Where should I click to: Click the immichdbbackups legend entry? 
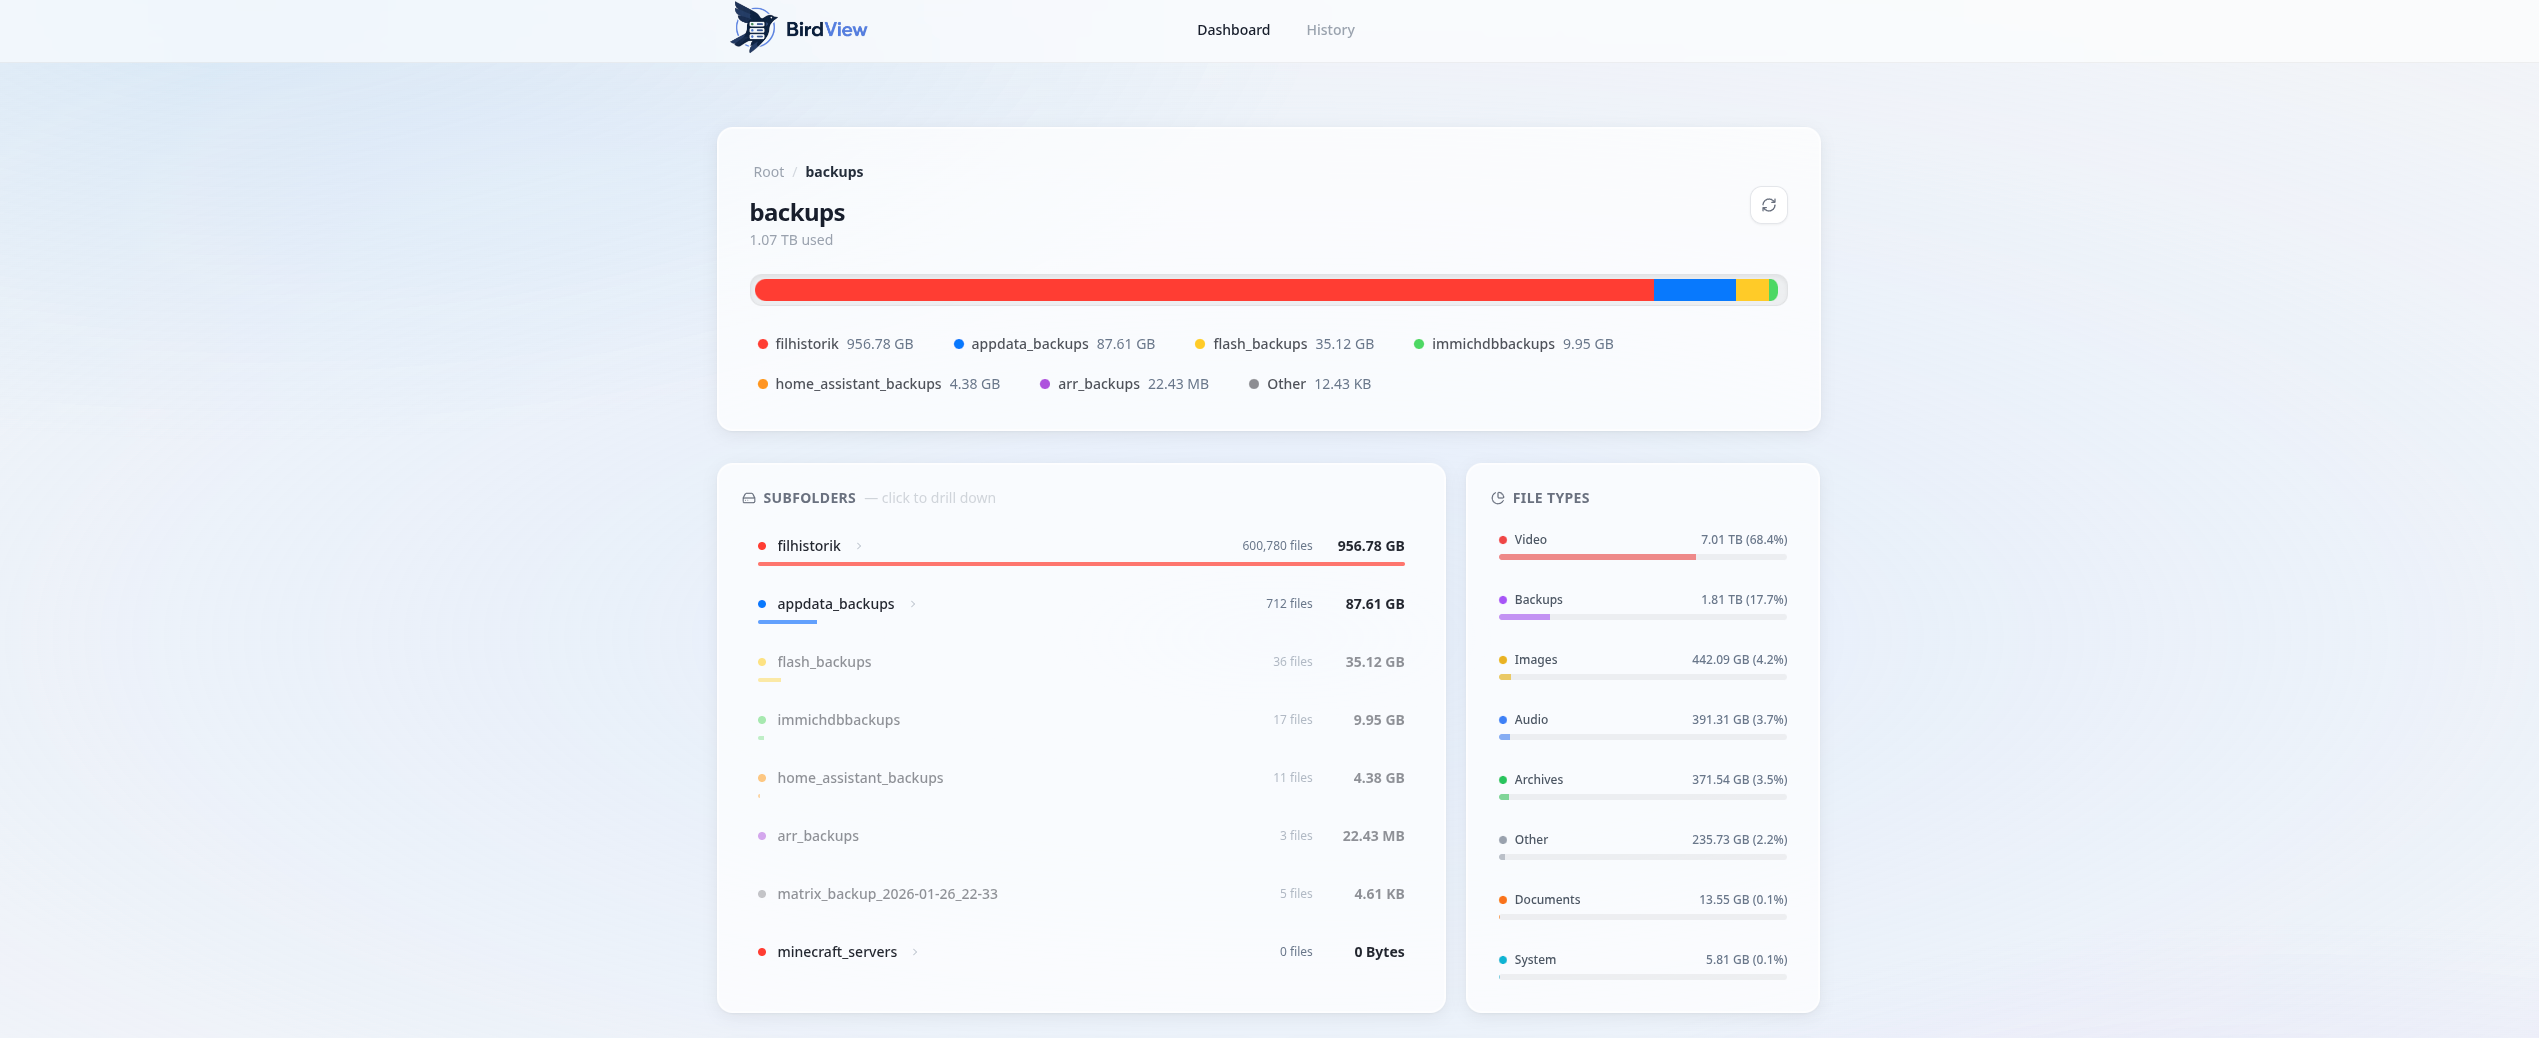pos(1513,344)
